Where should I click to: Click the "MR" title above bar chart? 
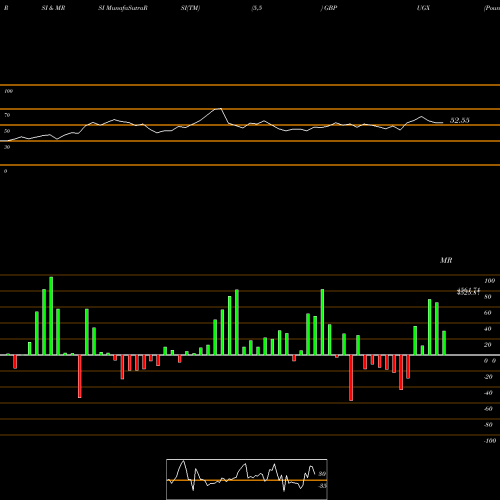pyautogui.click(x=446, y=260)
